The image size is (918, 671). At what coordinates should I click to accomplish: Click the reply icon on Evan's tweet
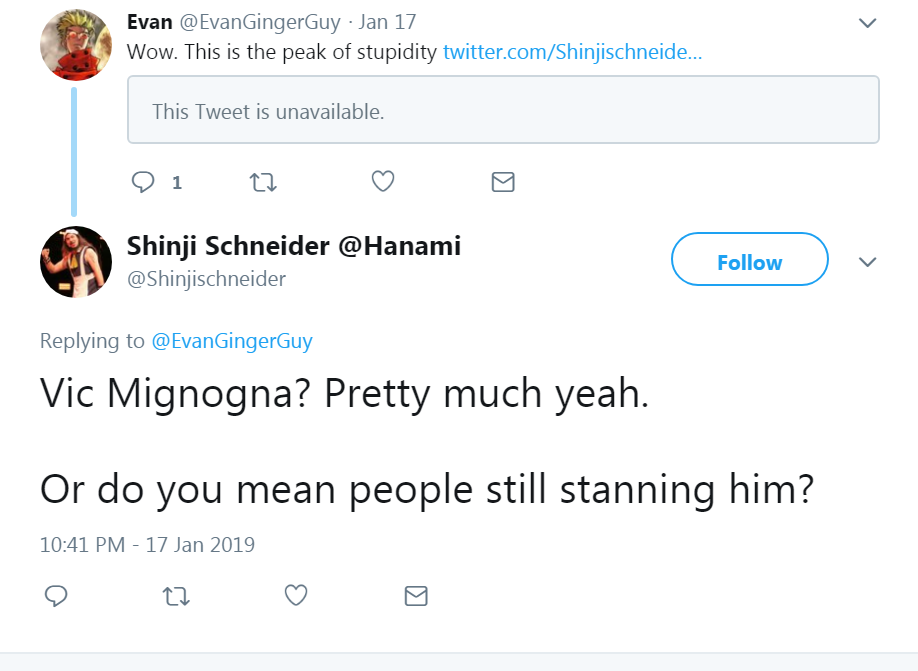click(x=143, y=182)
